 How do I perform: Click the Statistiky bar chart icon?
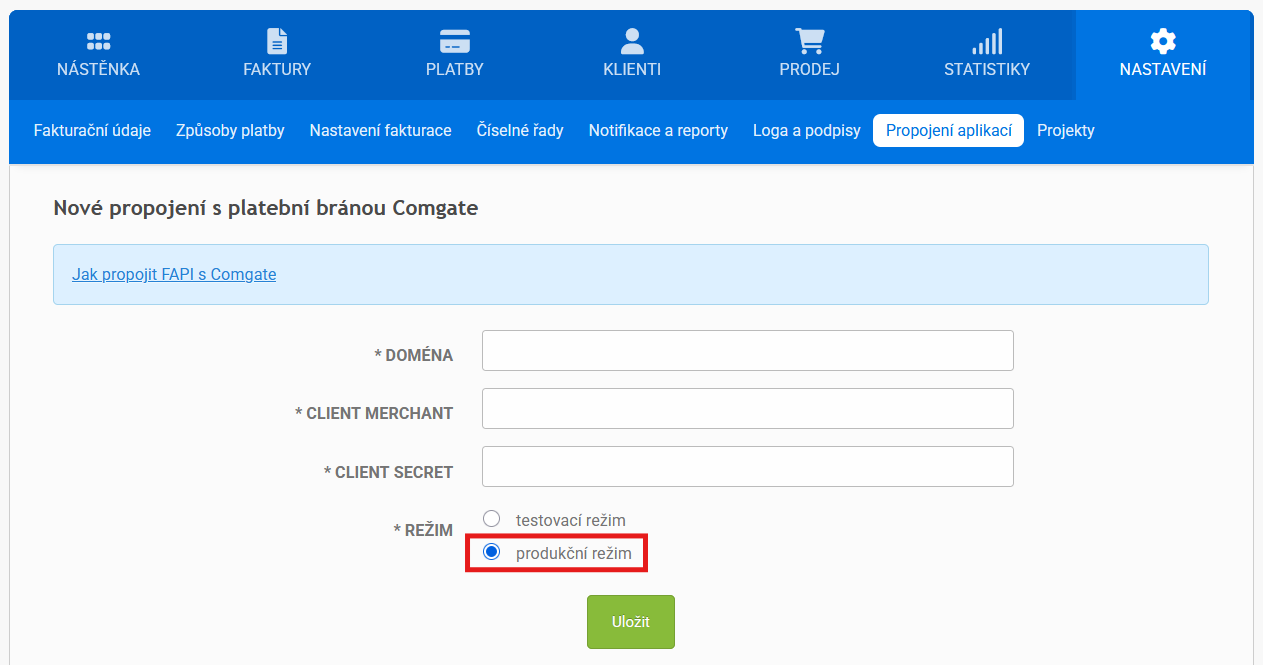[x=987, y=41]
